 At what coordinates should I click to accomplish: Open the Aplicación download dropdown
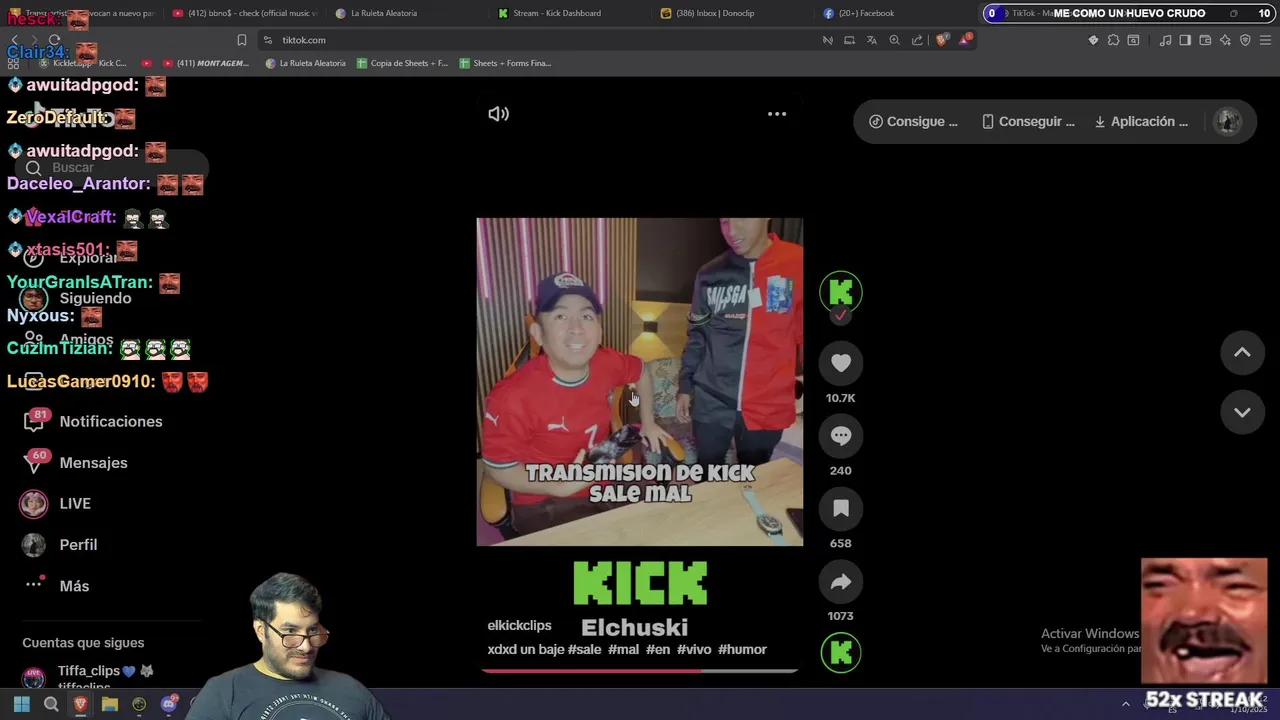click(x=1141, y=121)
